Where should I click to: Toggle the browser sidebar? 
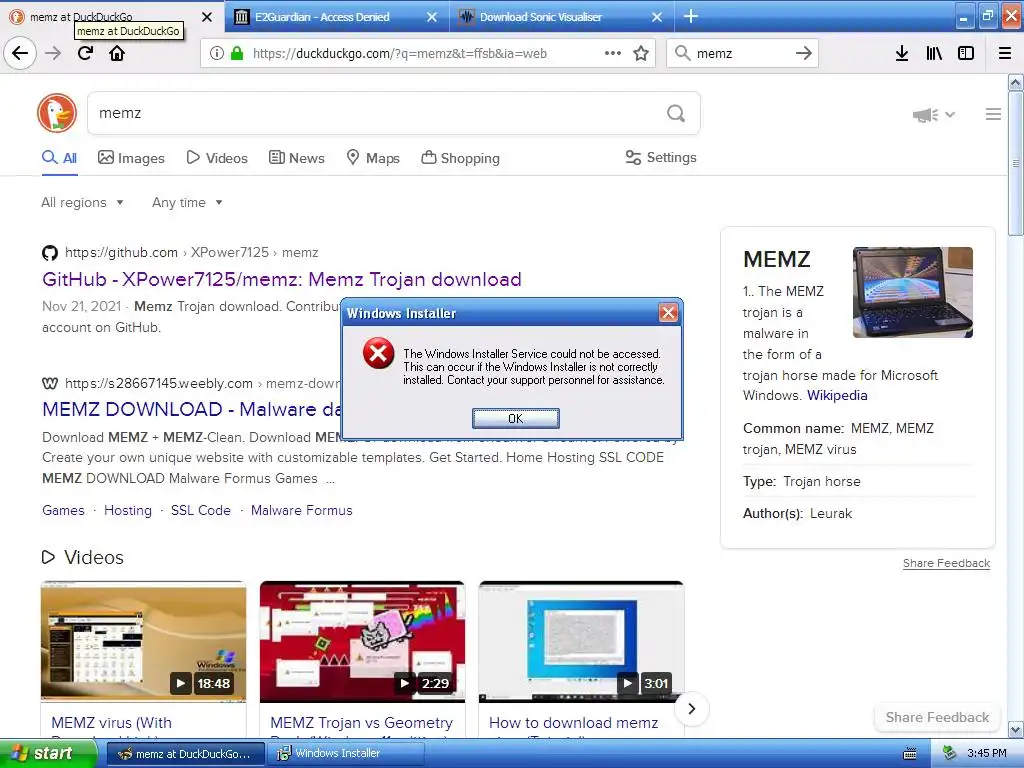point(966,53)
